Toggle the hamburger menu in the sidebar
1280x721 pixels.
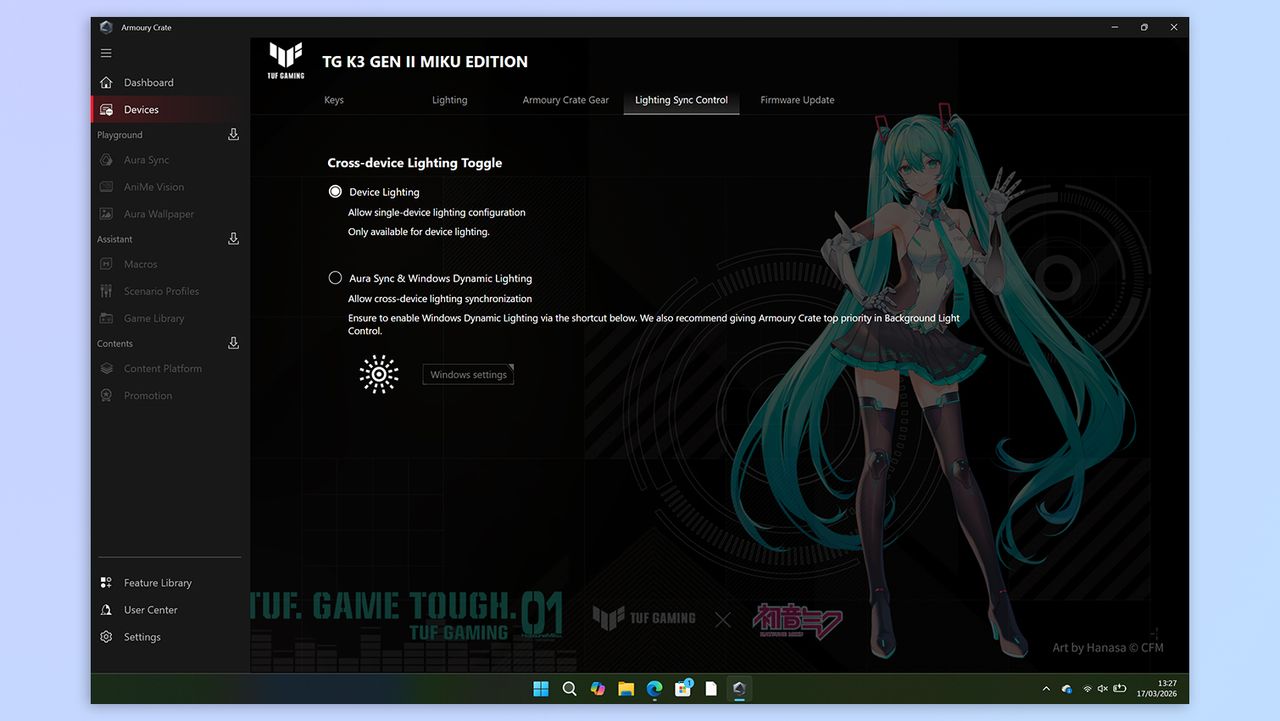(x=106, y=53)
